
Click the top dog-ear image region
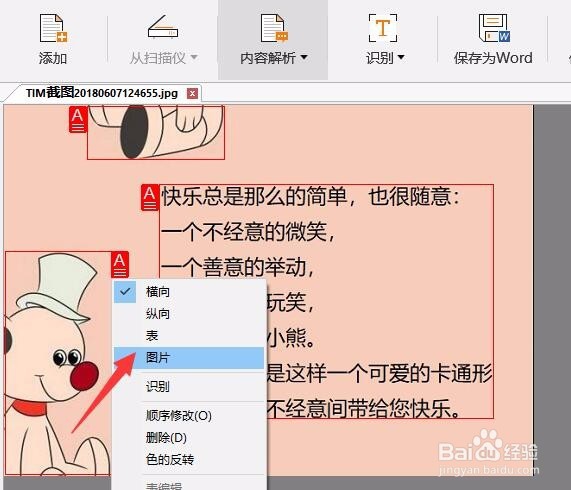(156, 133)
